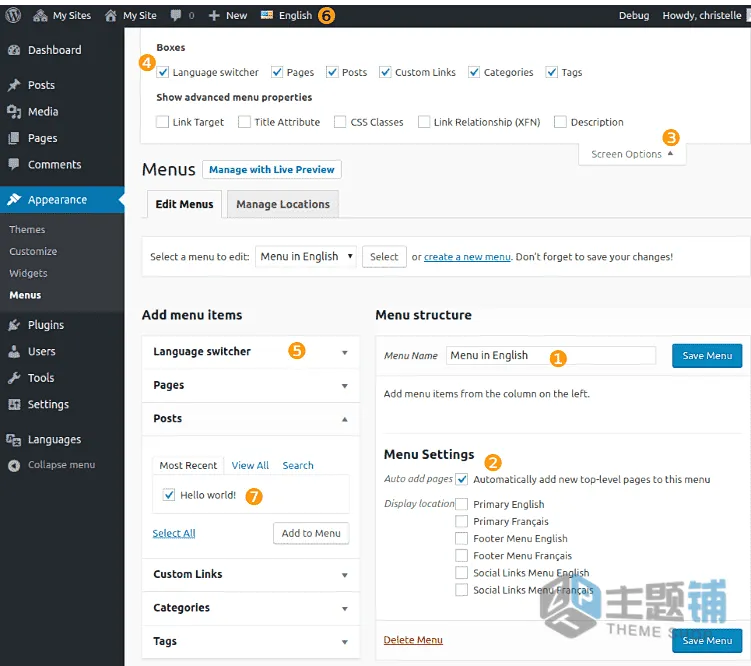Viewport: 751px width, 666px height.
Task: Switch to the View All posts tab
Action: tap(250, 465)
